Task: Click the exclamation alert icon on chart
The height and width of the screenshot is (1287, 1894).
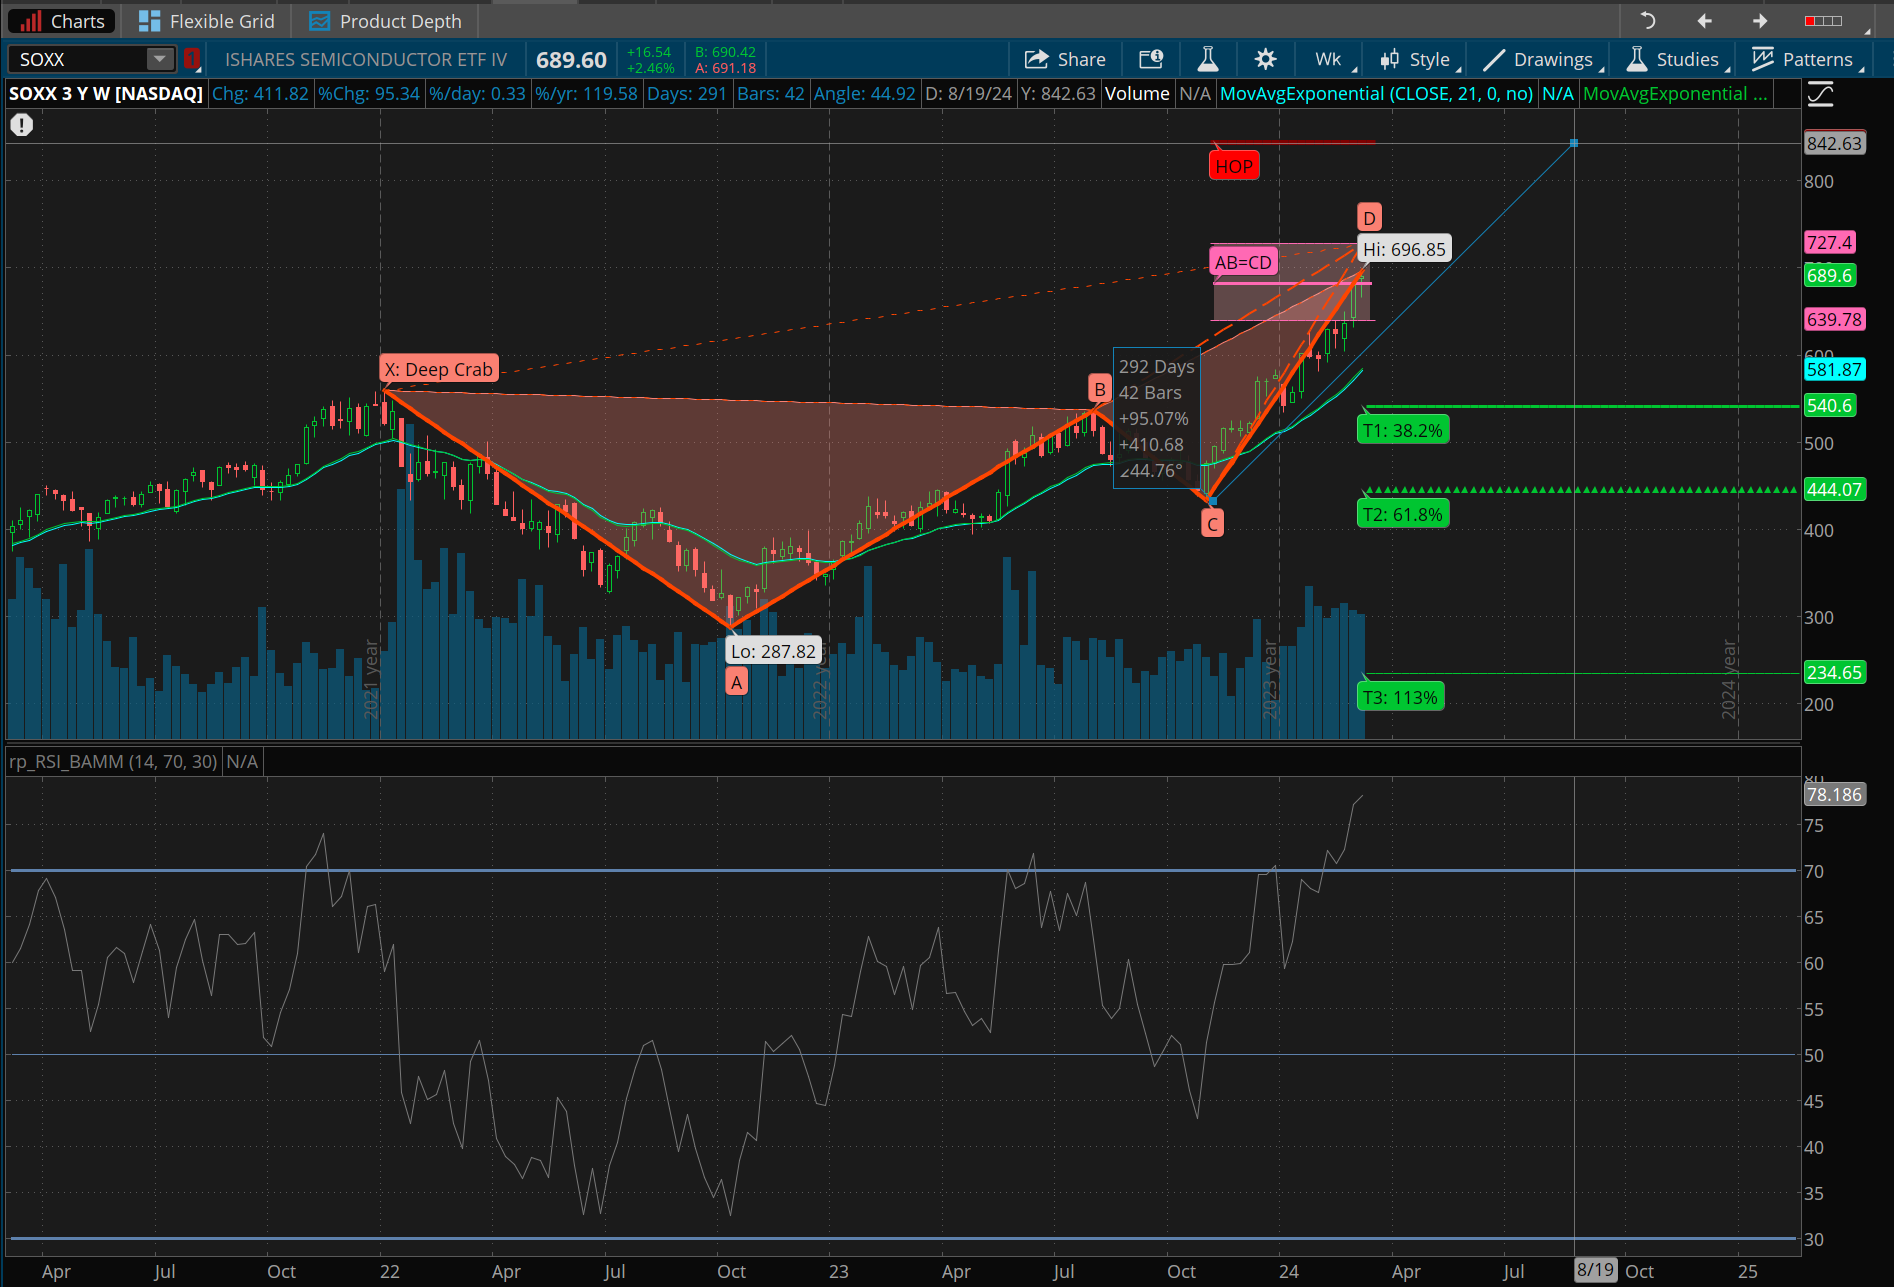Action: point(22,125)
